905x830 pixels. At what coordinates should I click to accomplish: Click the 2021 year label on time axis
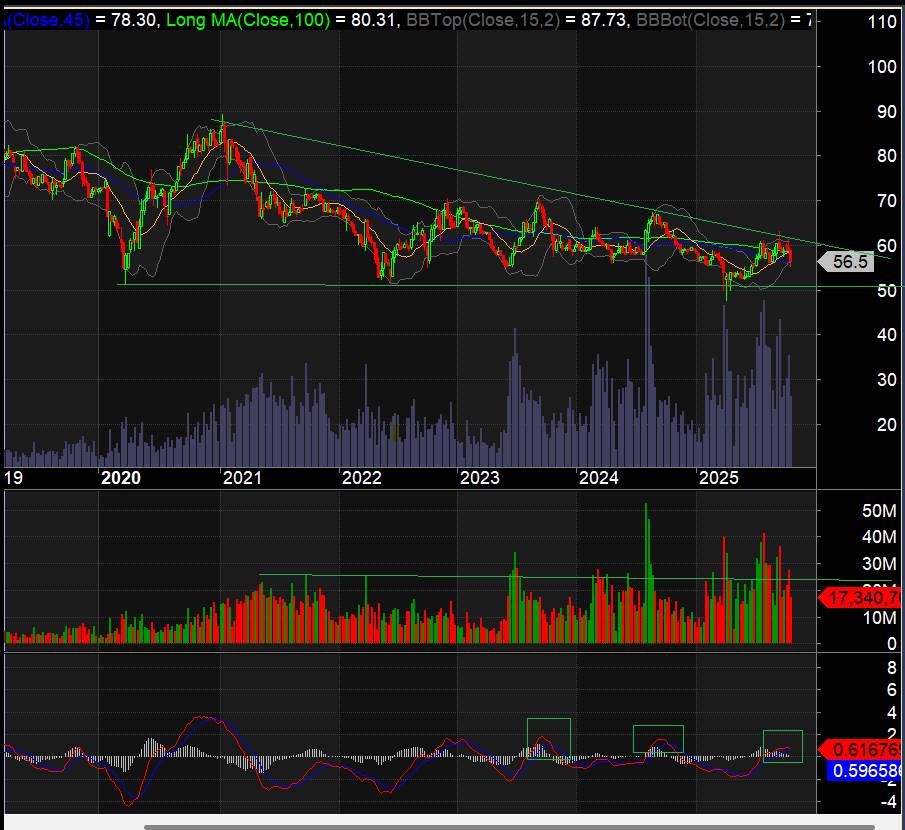tap(241, 478)
